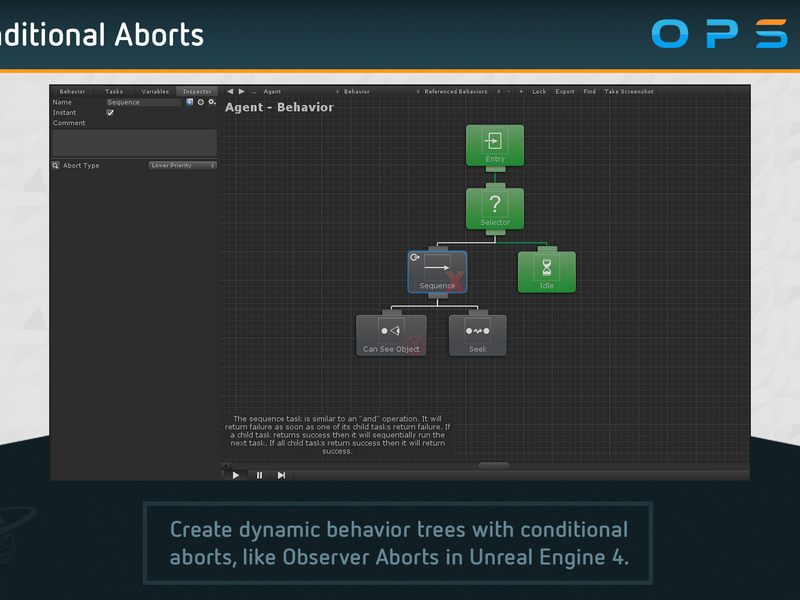Select the Seek task node
Viewport: 800px width, 600px height.
478,335
